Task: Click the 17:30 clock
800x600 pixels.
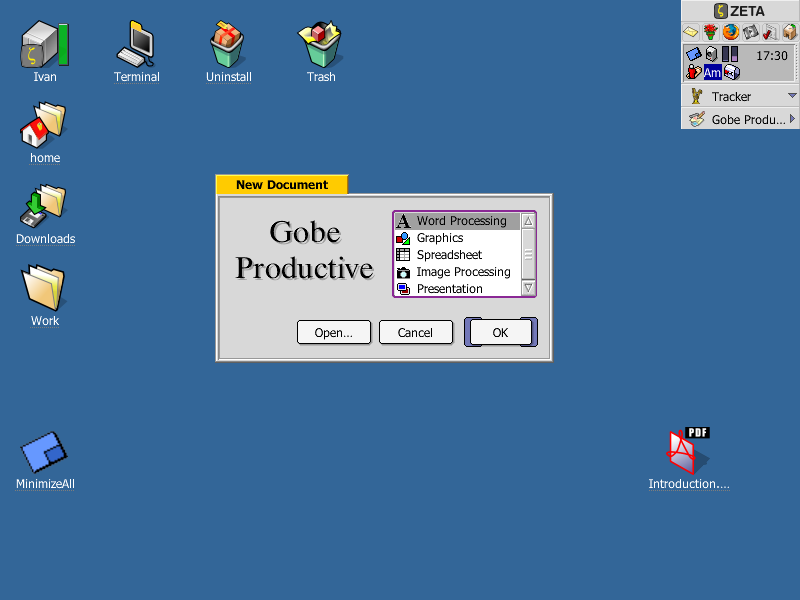Action: tap(771, 55)
